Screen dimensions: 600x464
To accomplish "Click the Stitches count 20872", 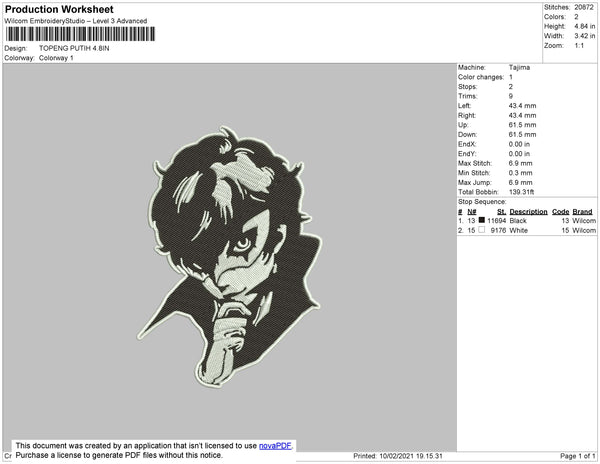I will [584, 7].
